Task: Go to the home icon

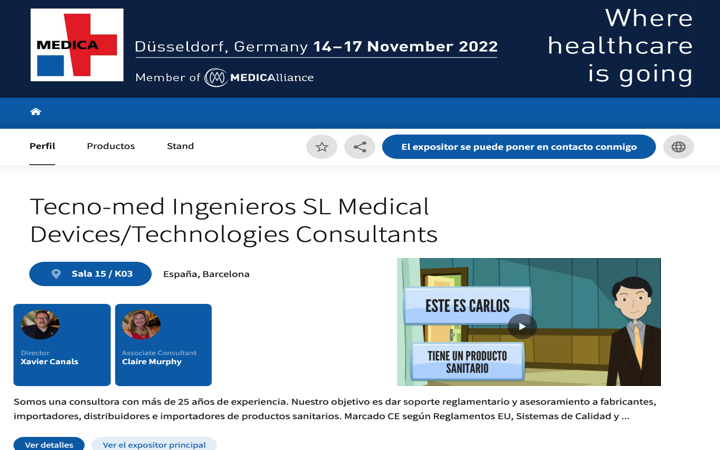Action: [35, 112]
